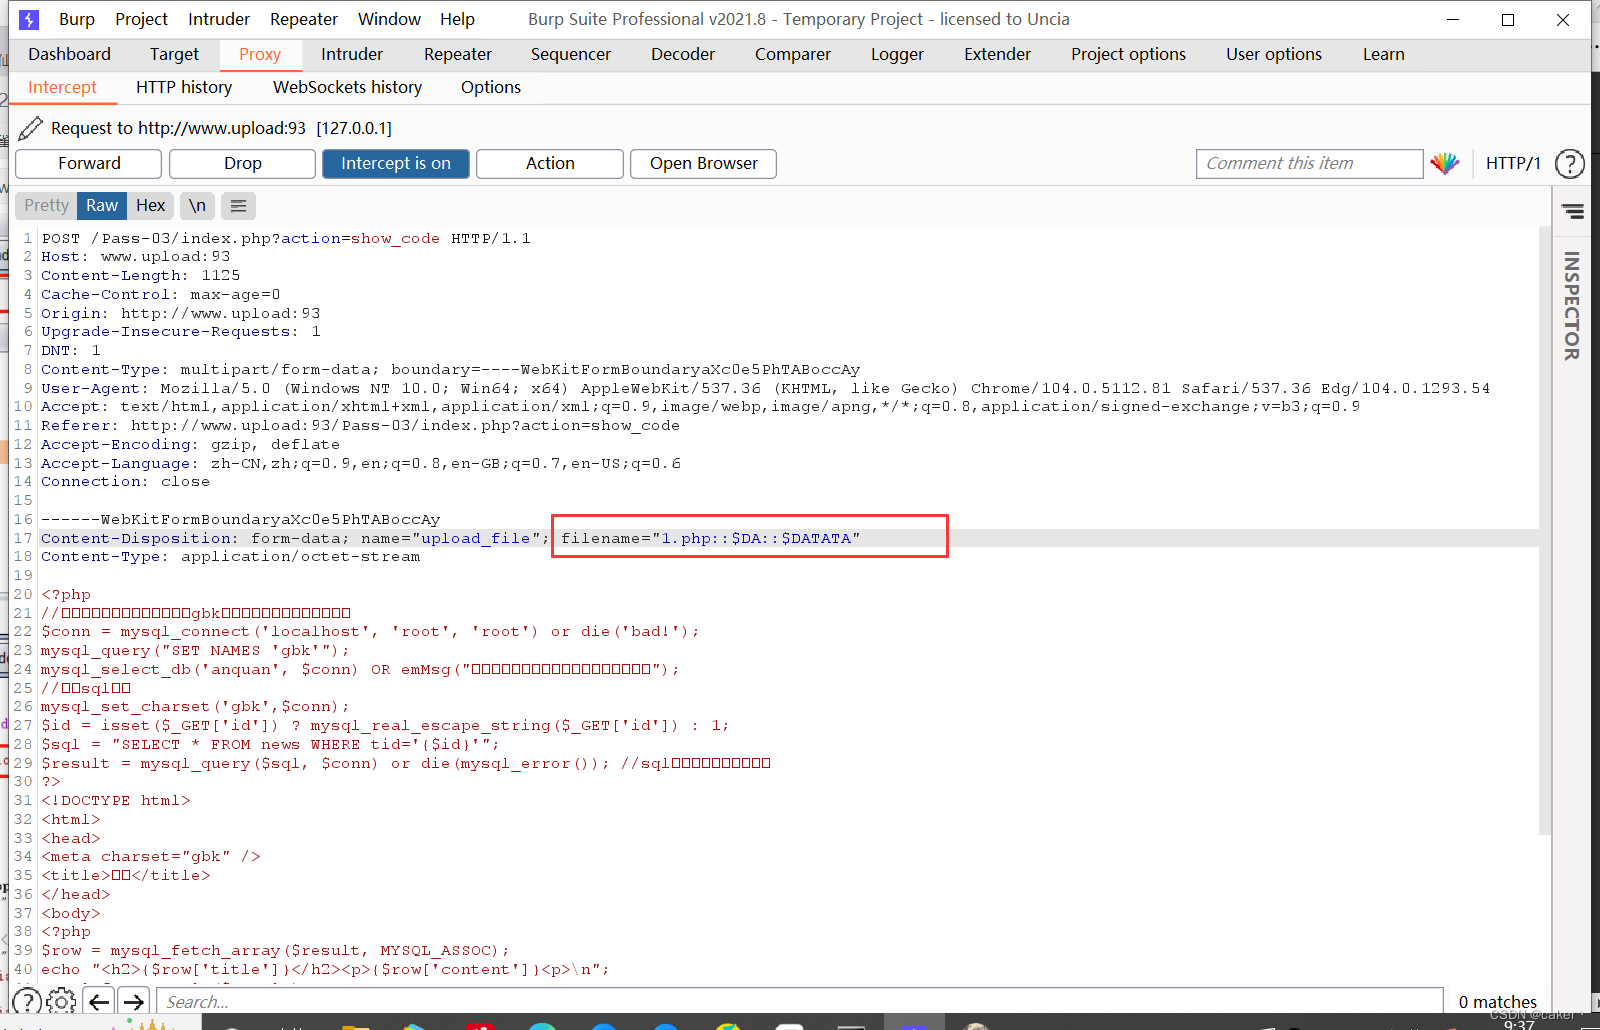This screenshot has width=1600, height=1030.
Task: Open the Burp menu
Action: (x=77, y=19)
